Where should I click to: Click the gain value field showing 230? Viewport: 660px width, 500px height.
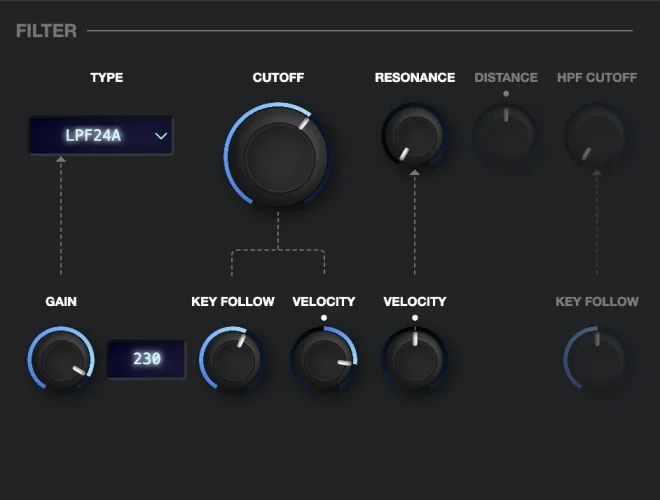[147, 359]
